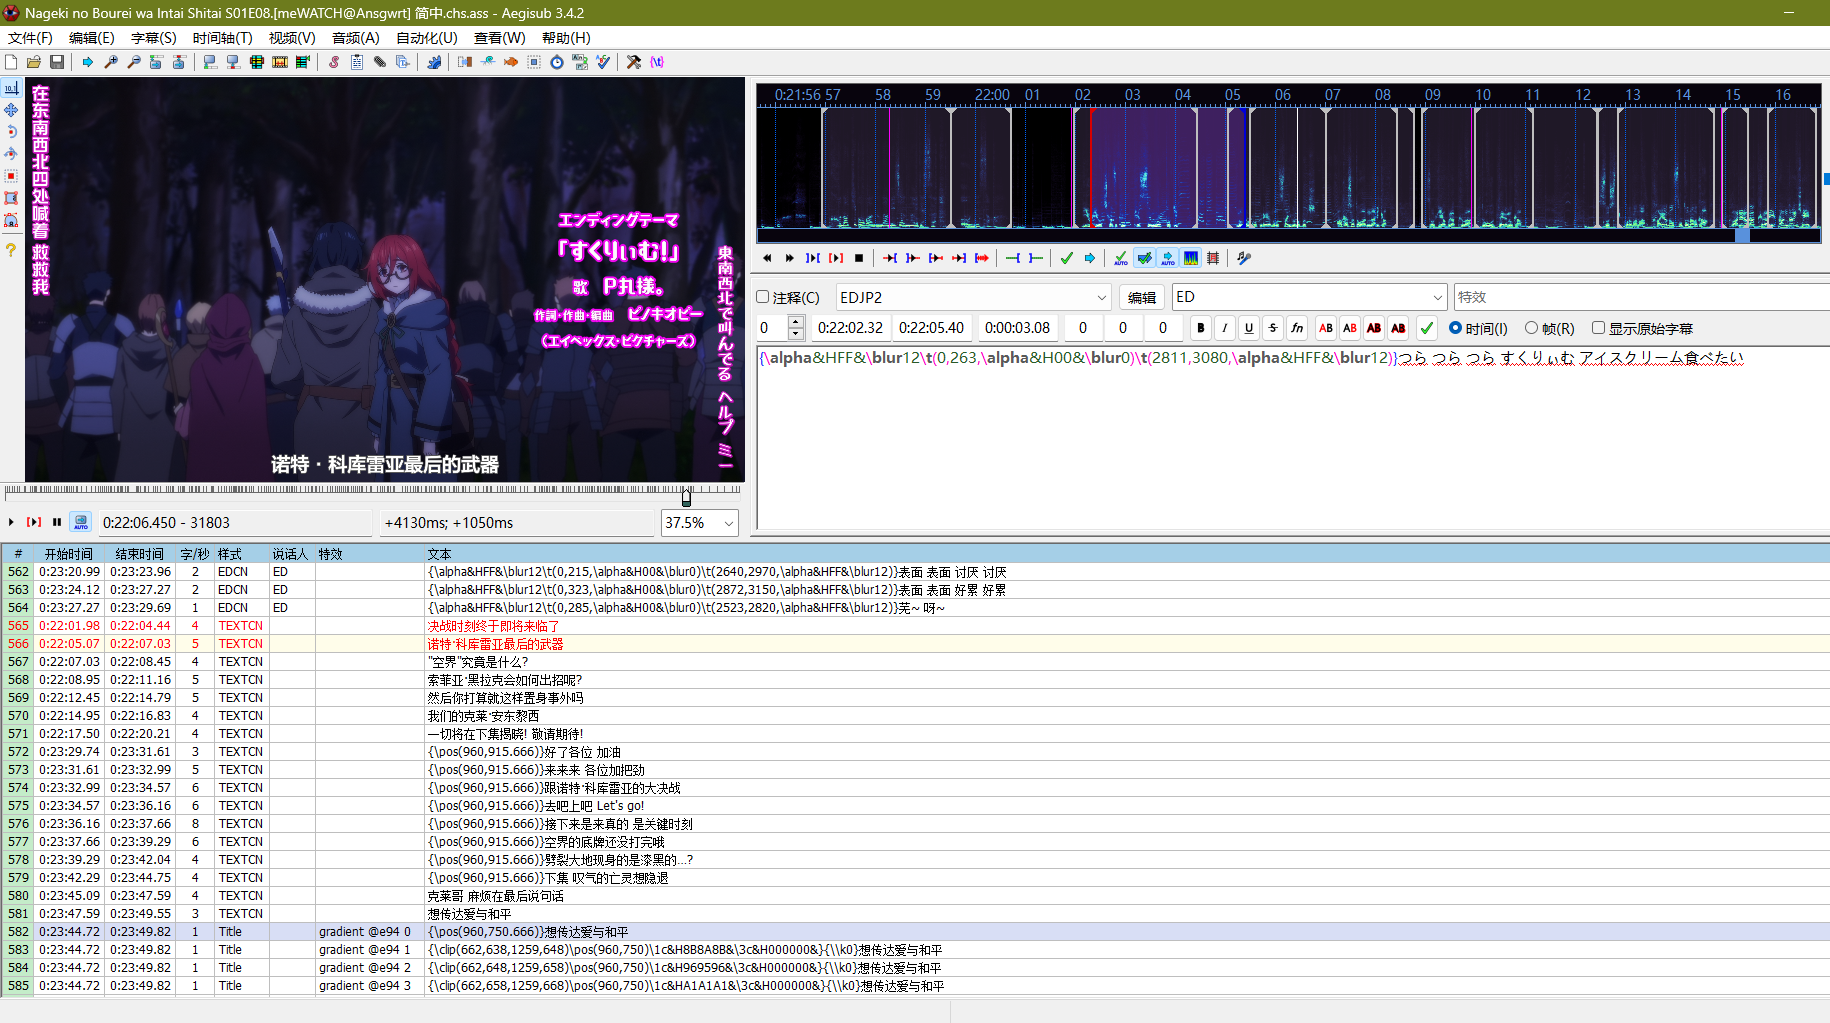The width and height of the screenshot is (1830, 1023).
Task: Toggle auto-scroll audio display to selected line
Action: (1167, 258)
